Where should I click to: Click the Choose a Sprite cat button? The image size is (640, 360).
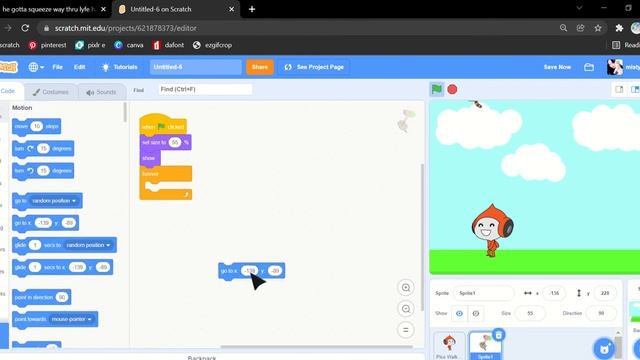tap(604, 348)
